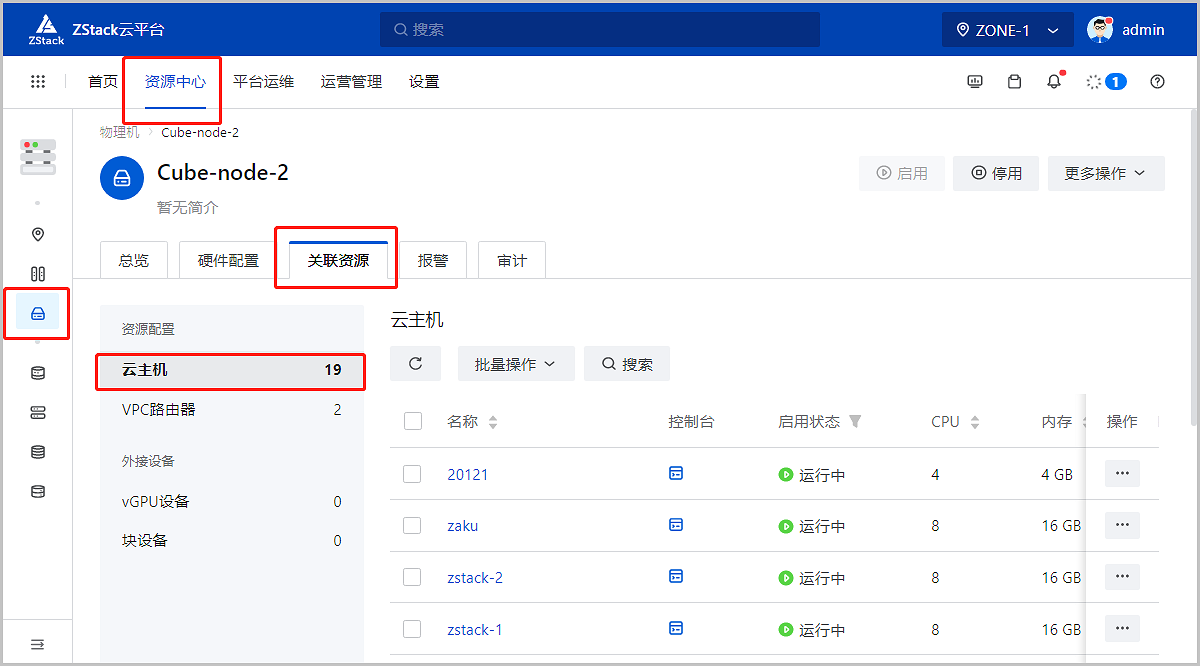Click the top search input field
This screenshot has width=1200, height=666.
click(600, 30)
